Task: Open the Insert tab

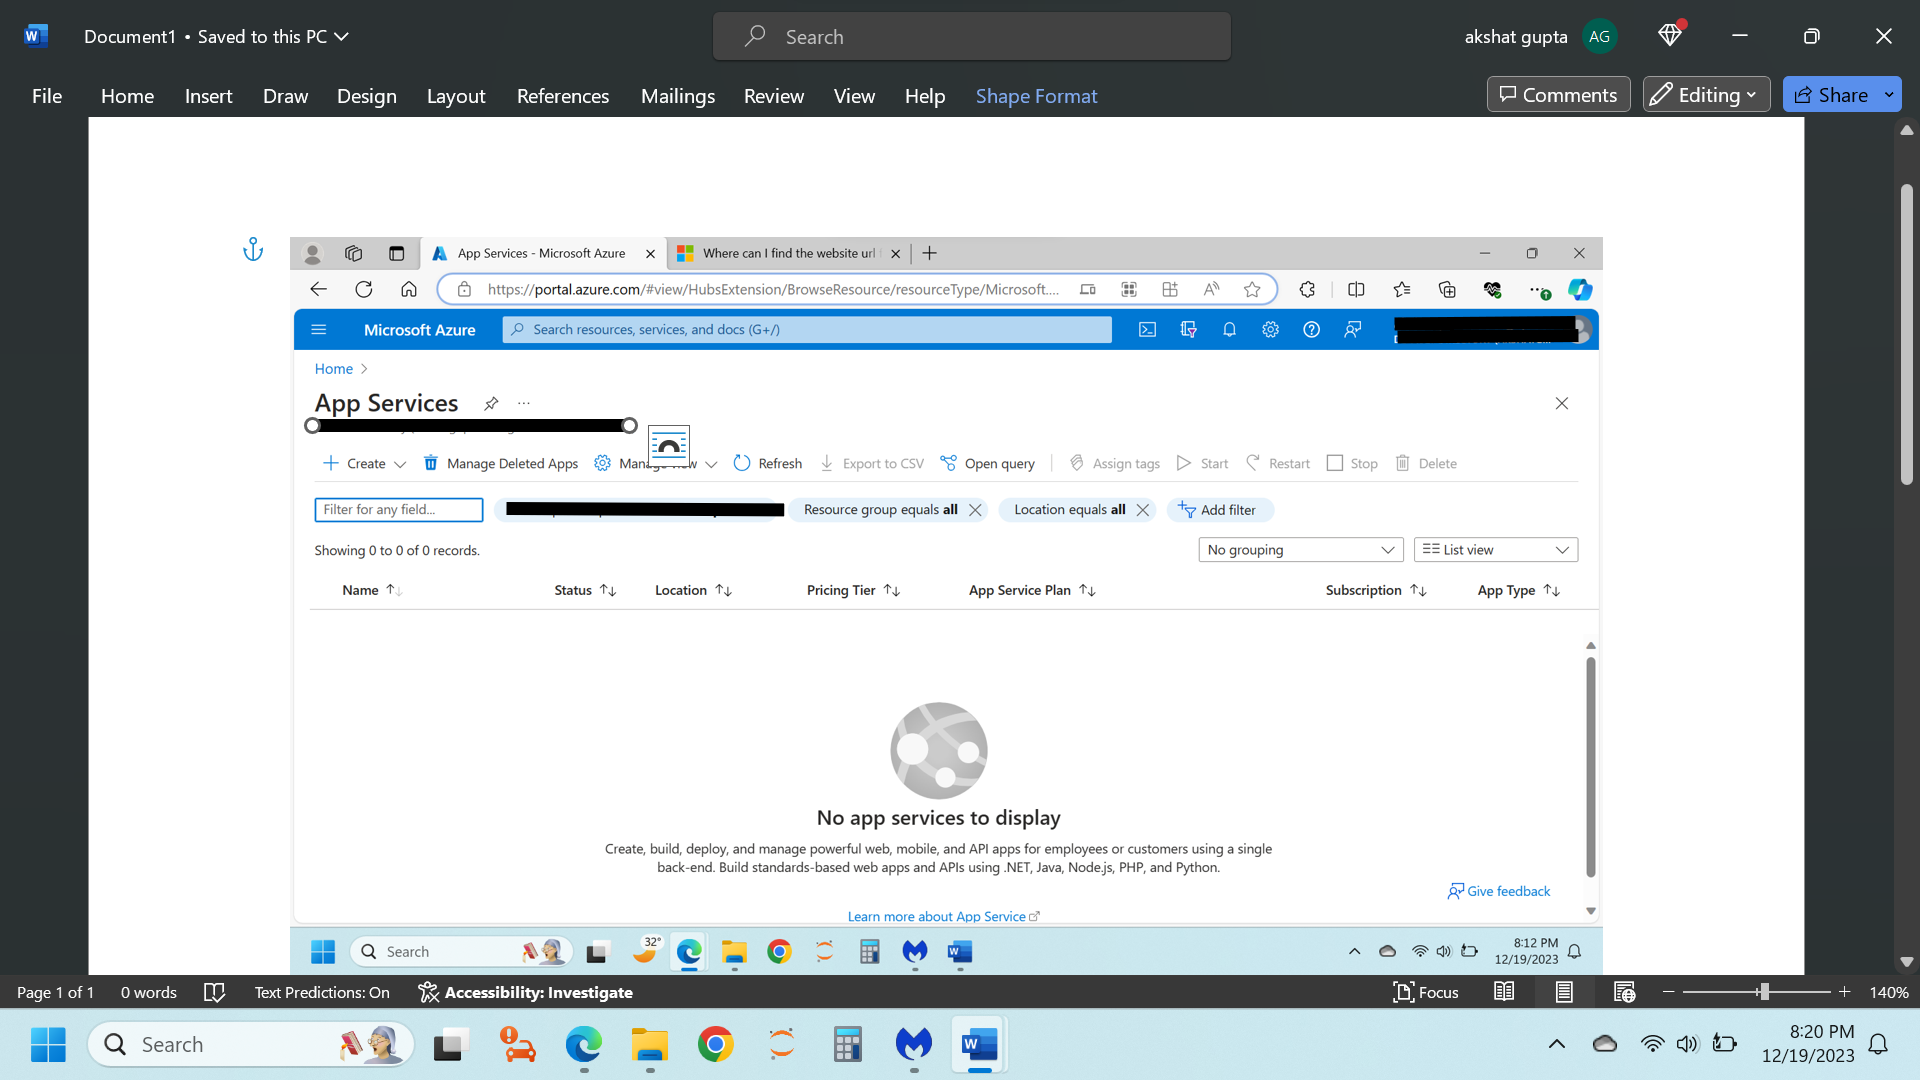Action: (x=208, y=96)
